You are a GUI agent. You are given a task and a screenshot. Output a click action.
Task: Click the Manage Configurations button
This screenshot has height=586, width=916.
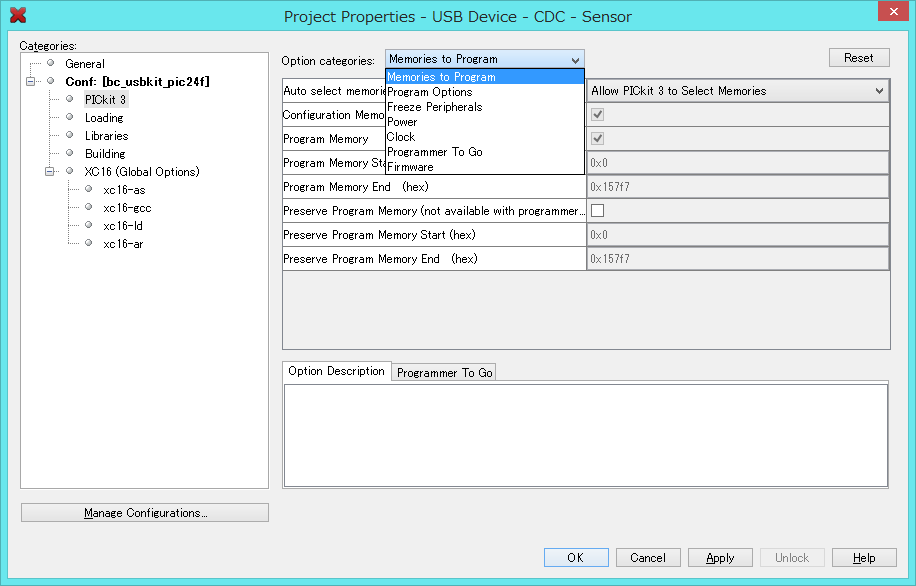coord(145,513)
